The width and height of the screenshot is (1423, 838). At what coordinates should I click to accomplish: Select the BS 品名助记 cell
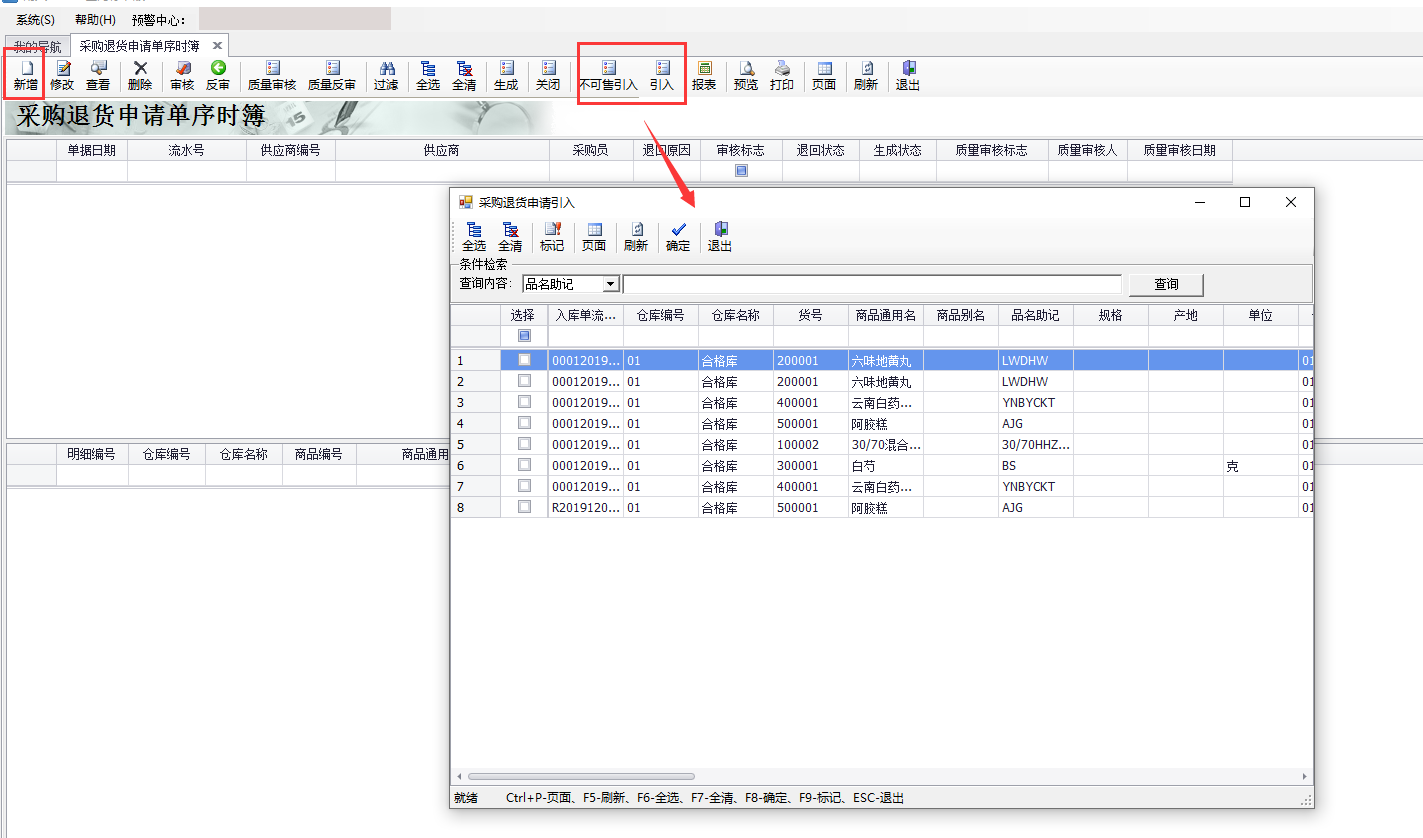(x=1035, y=465)
